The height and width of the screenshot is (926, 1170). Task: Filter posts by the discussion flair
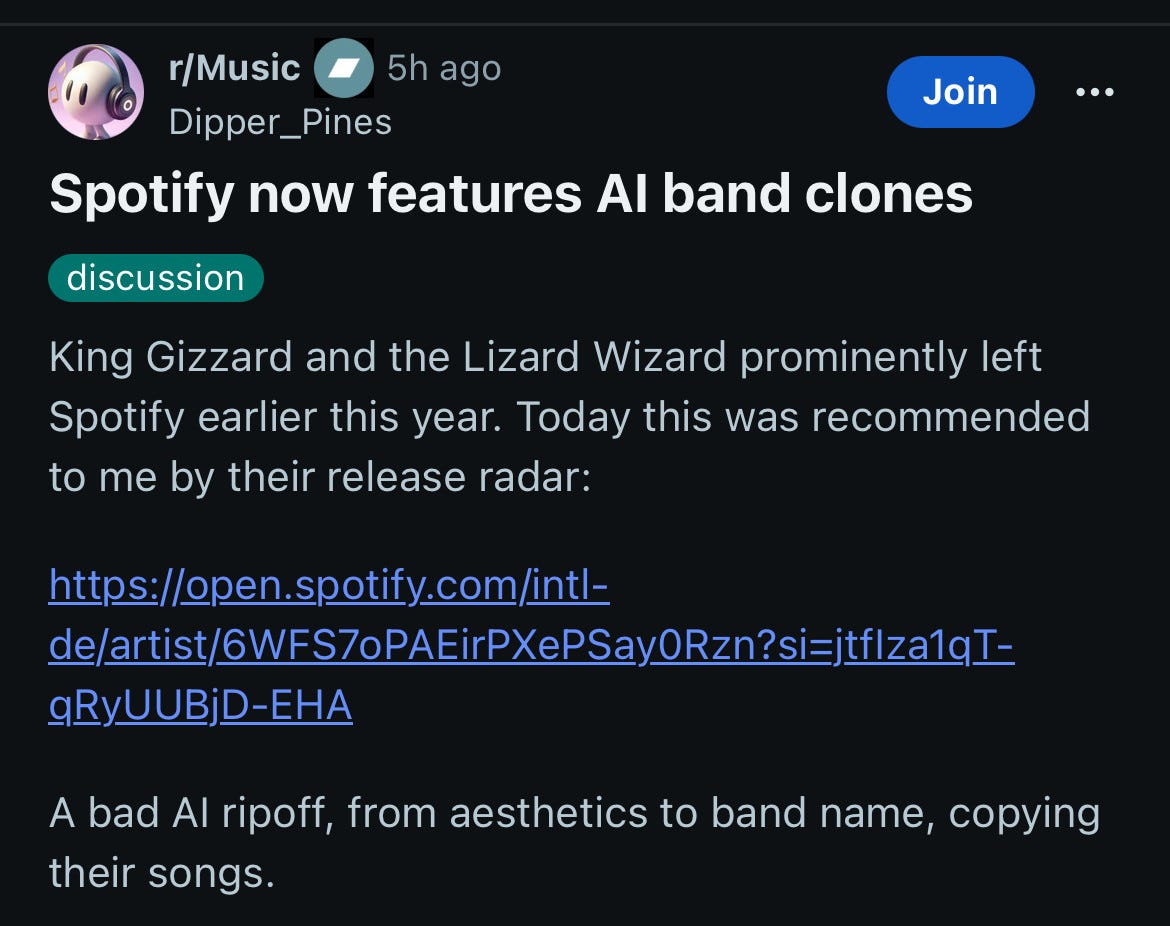(x=156, y=277)
